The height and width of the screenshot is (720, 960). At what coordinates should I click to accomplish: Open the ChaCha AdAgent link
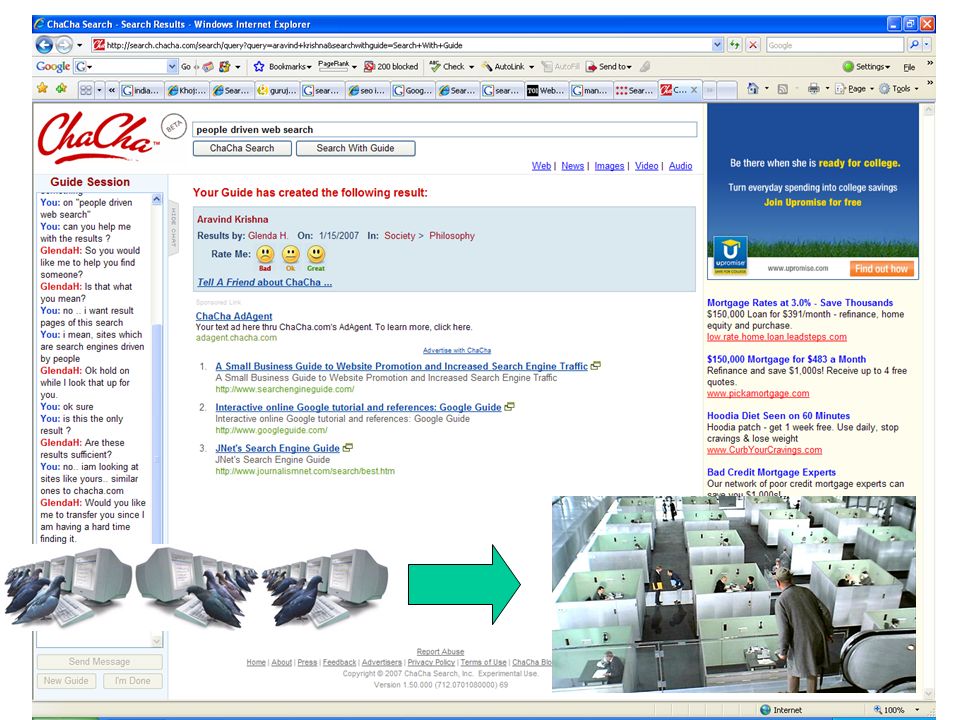coord(234,316)
